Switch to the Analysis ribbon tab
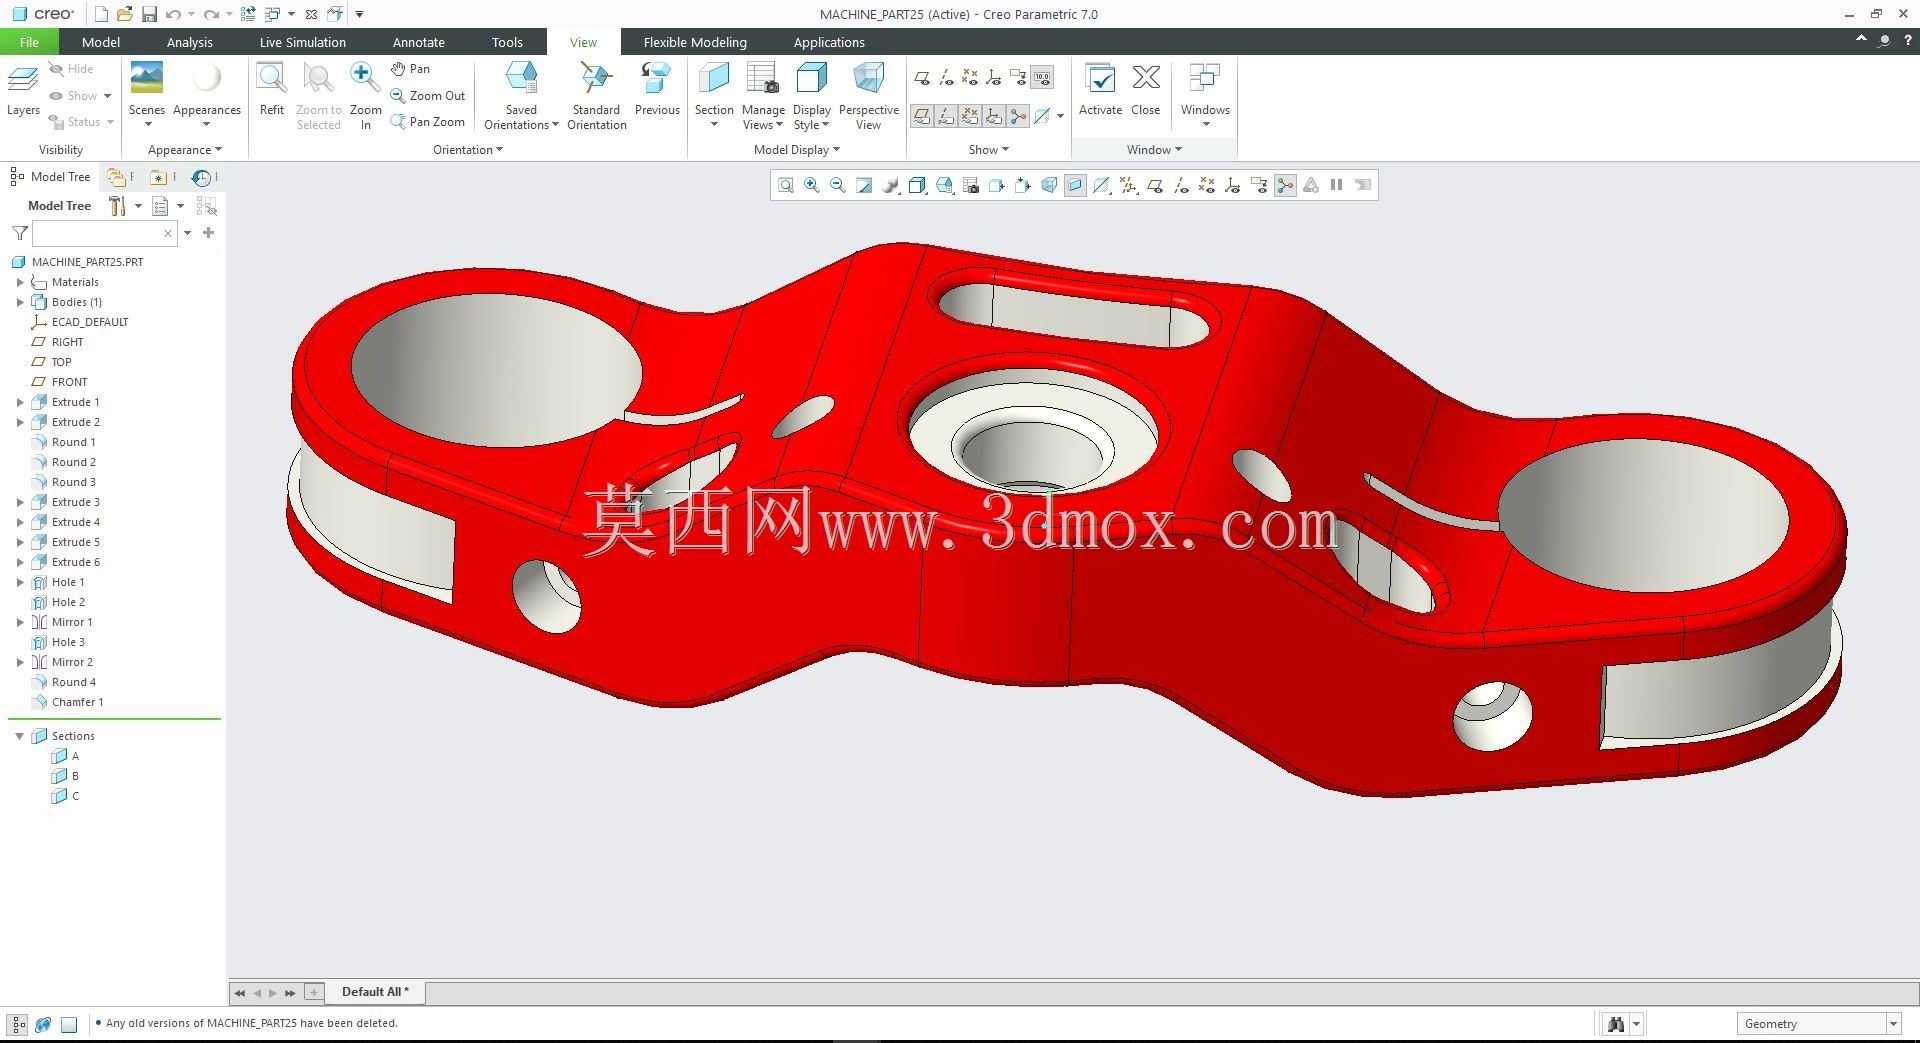Screen dimensions: 1920x1043 pyautogui.click(x=189, y=42)
